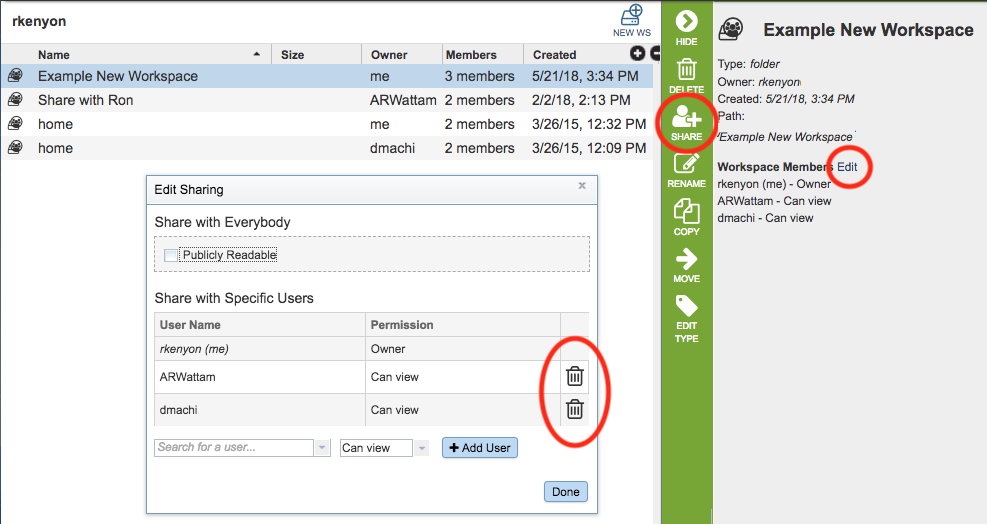Click 'dmachi - Can view' in details panel
The width and height of the screenshot is (987, 524).
pyautogui.click(x=765, y=218)
